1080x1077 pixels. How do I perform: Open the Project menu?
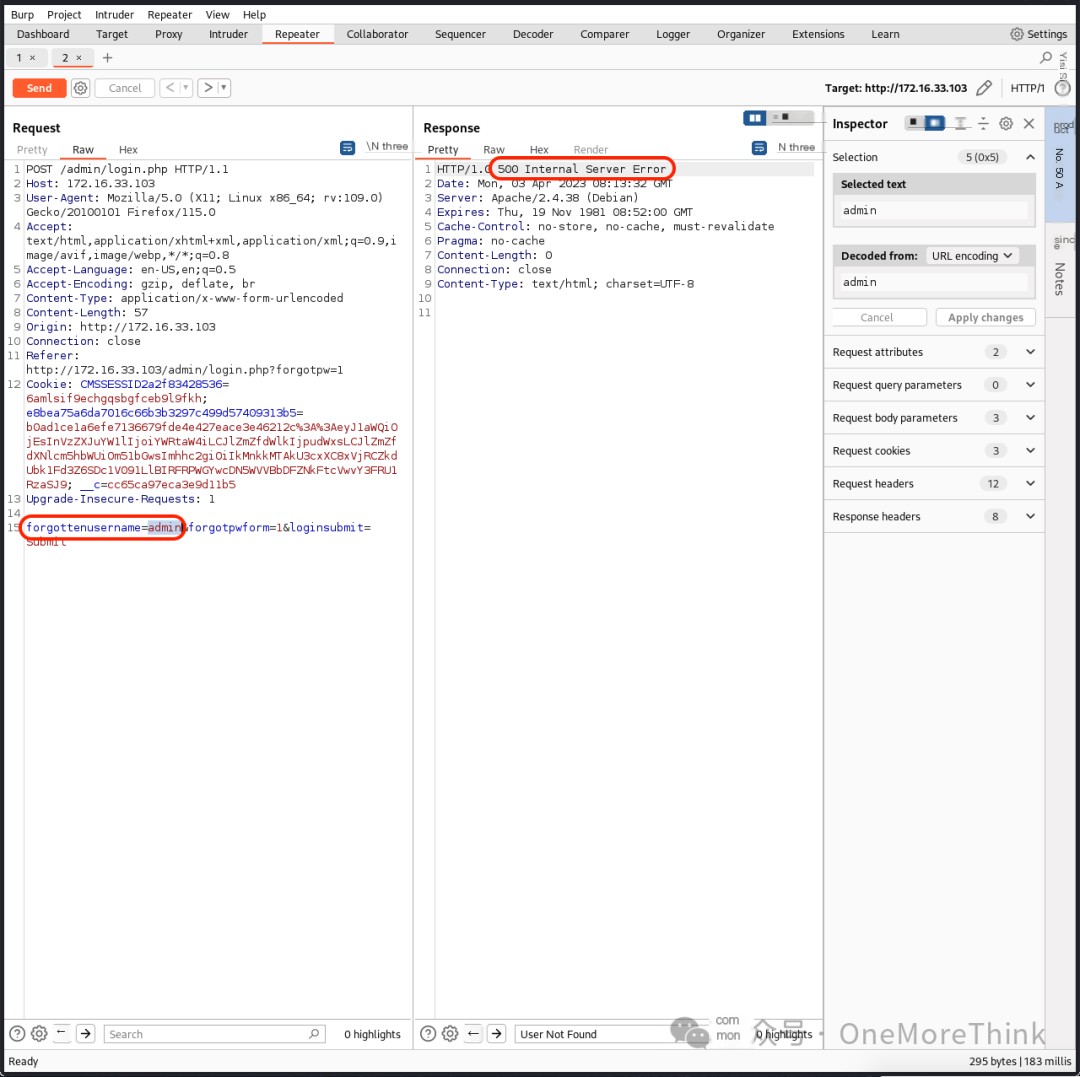tap(64, 14)
